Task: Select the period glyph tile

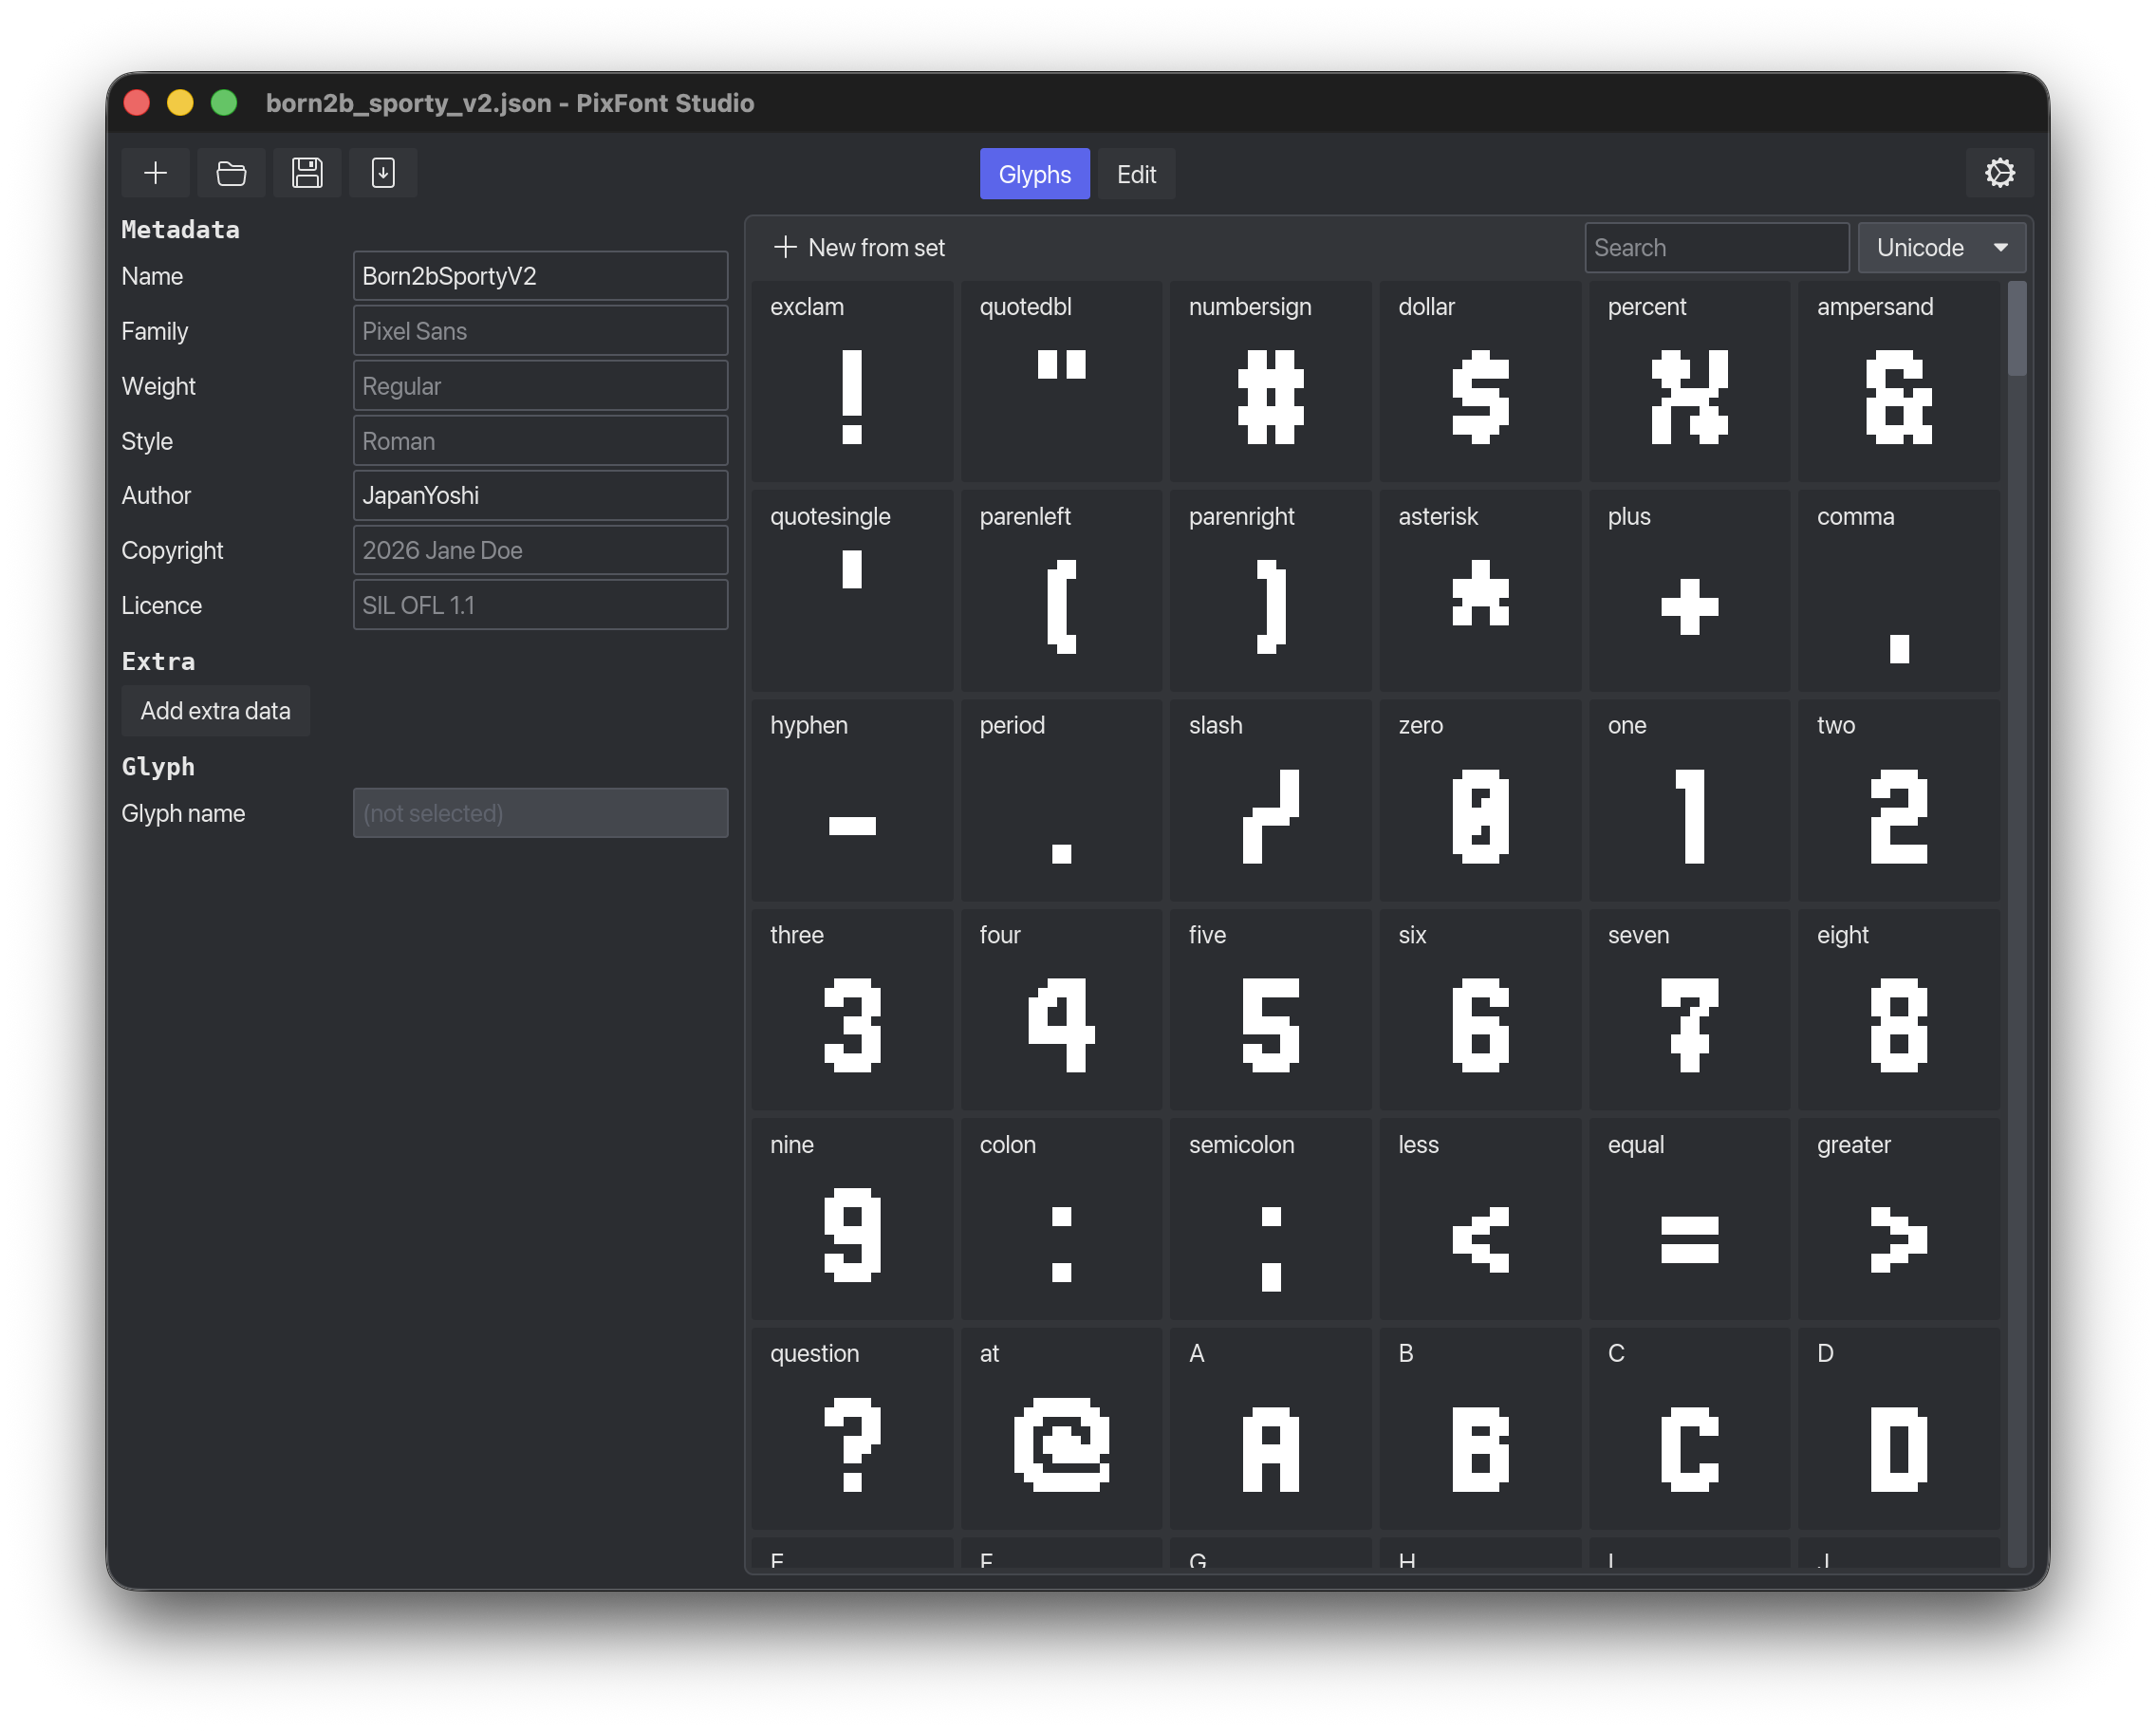Action: pyautogui.click(x=1061, y=799)
